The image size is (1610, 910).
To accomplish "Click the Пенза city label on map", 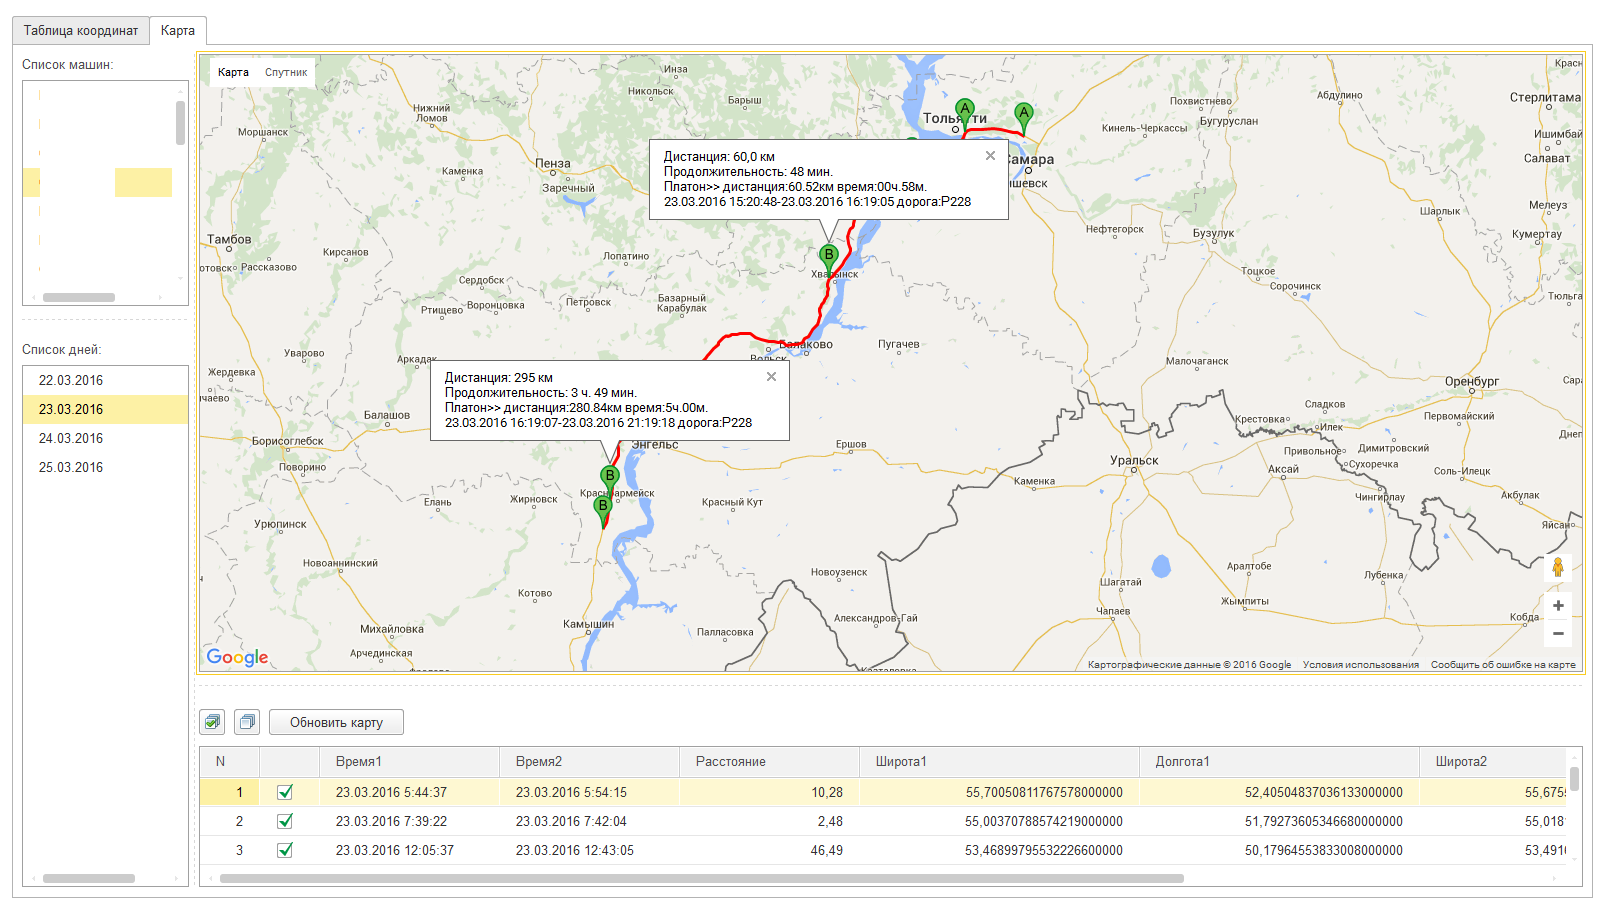I will [552, 164].
